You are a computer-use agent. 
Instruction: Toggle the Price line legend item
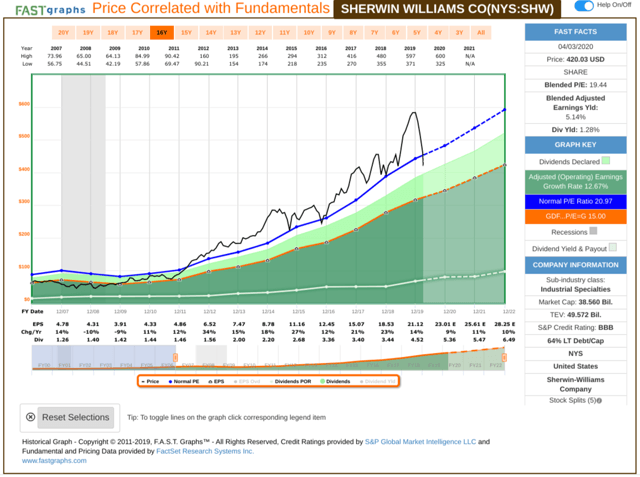[x=150, y=382]
